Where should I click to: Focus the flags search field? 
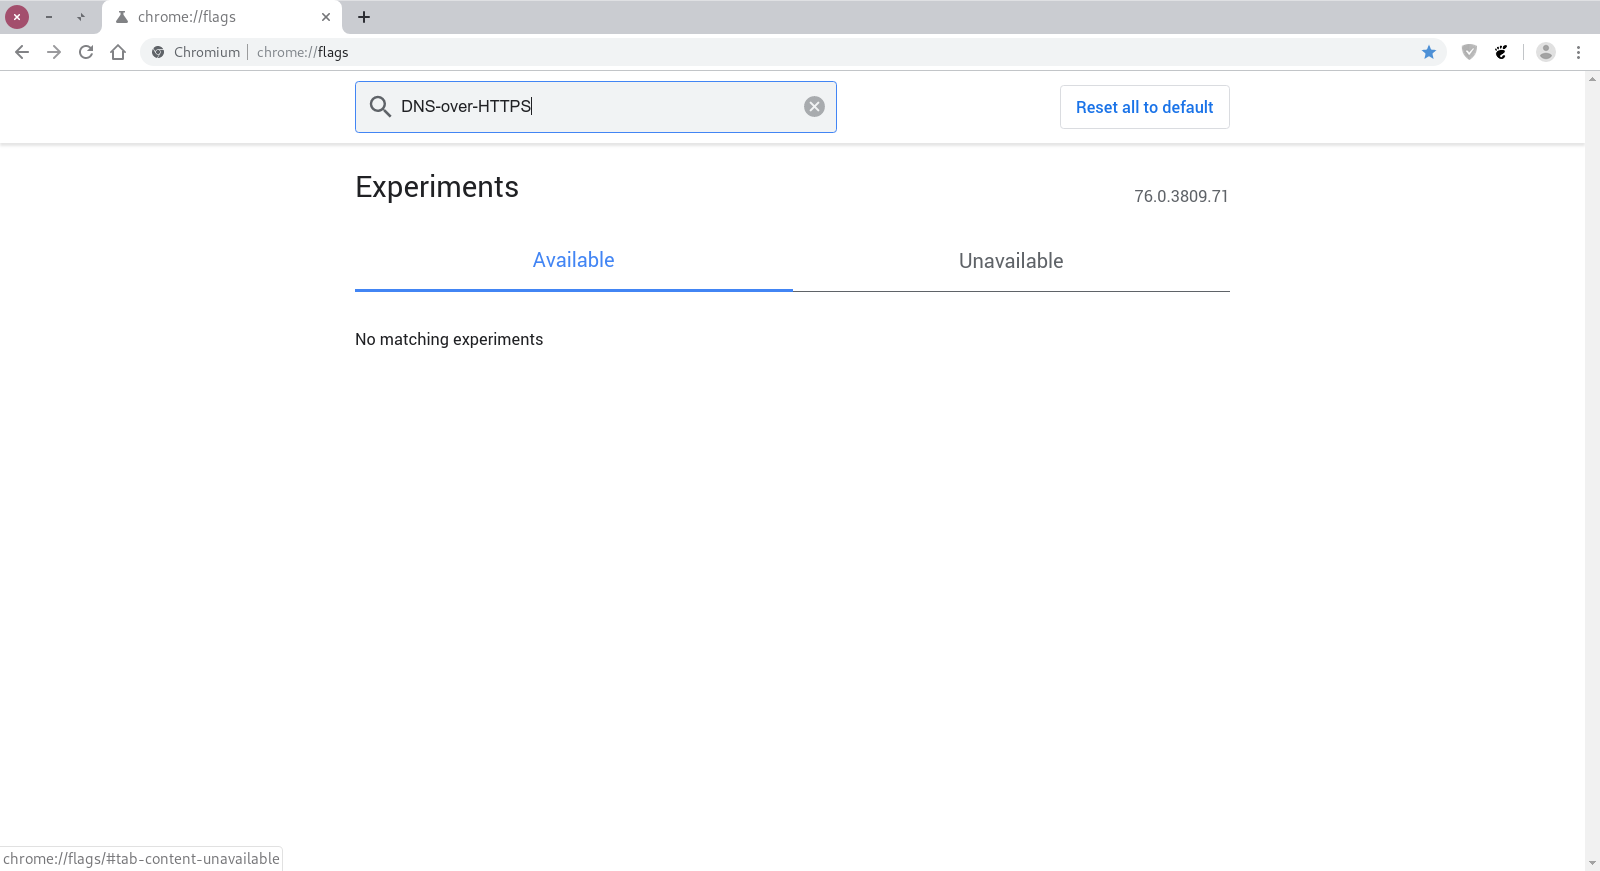pyautogui.click(x=600, y=107)
